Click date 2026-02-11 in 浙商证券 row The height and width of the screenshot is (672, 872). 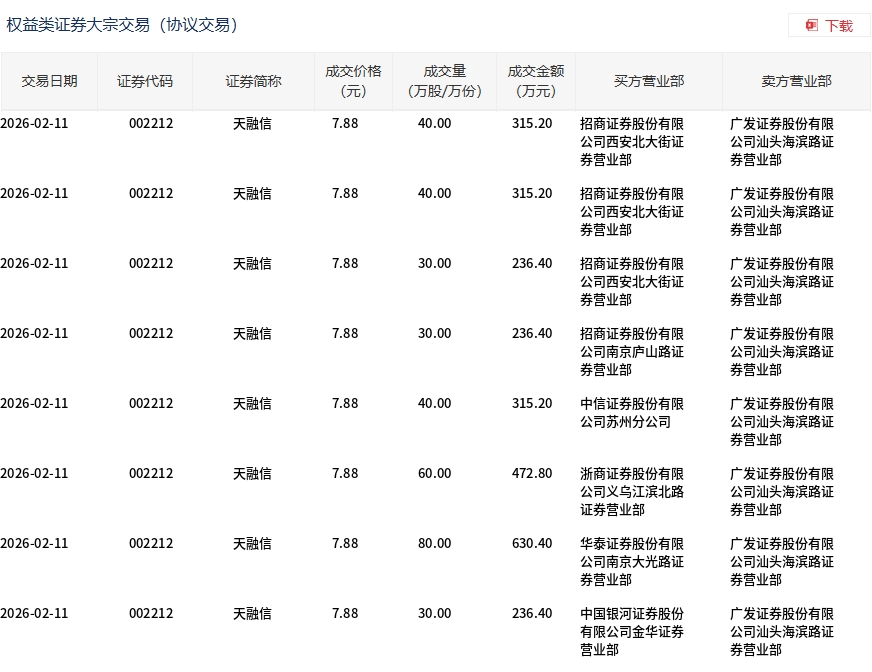tap(34, 473)
